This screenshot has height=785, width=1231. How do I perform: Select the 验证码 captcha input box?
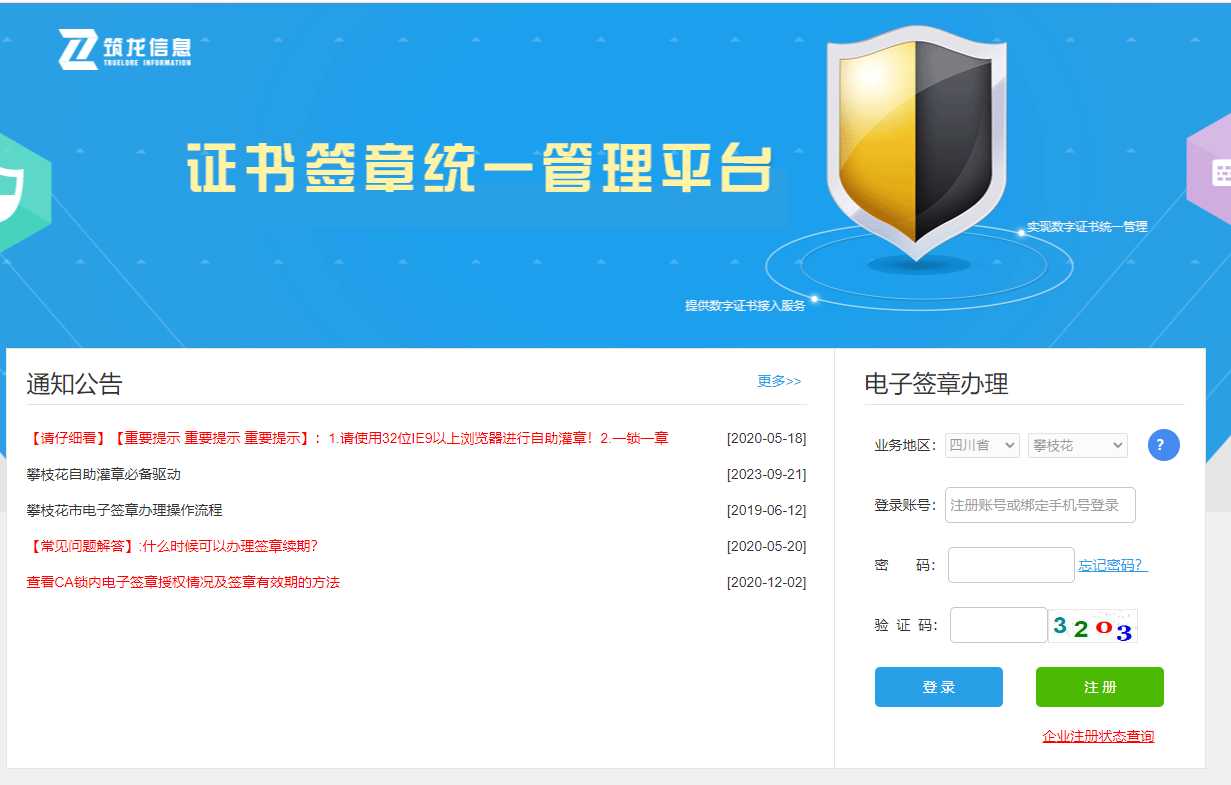tap(997, 625)
